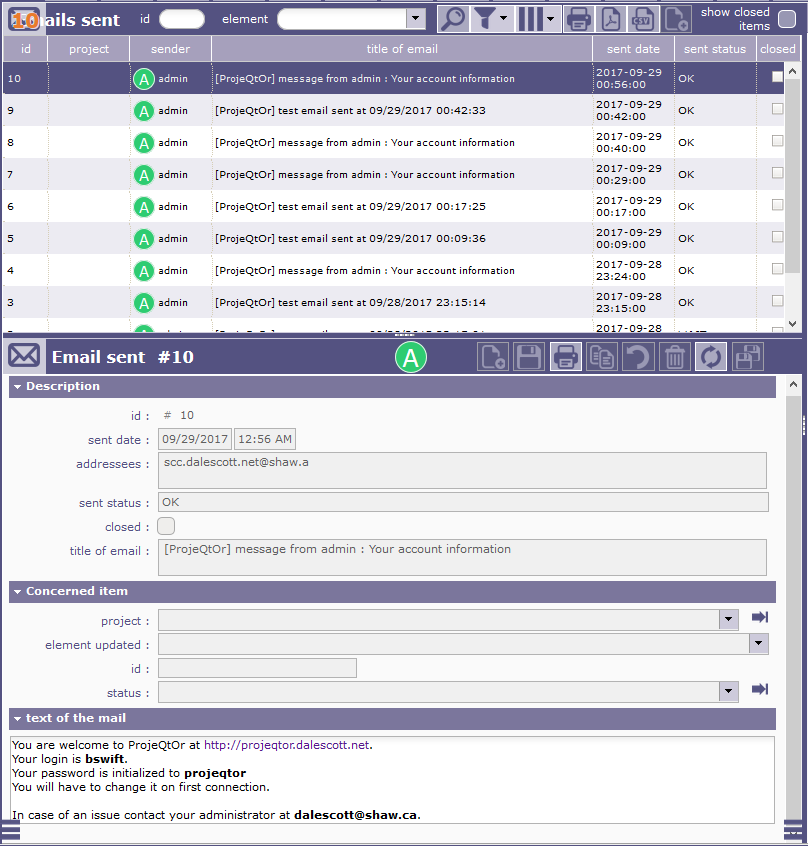The image size is (808, 846).
Task: Collapse the Description section header
Action: pos(18,386)
